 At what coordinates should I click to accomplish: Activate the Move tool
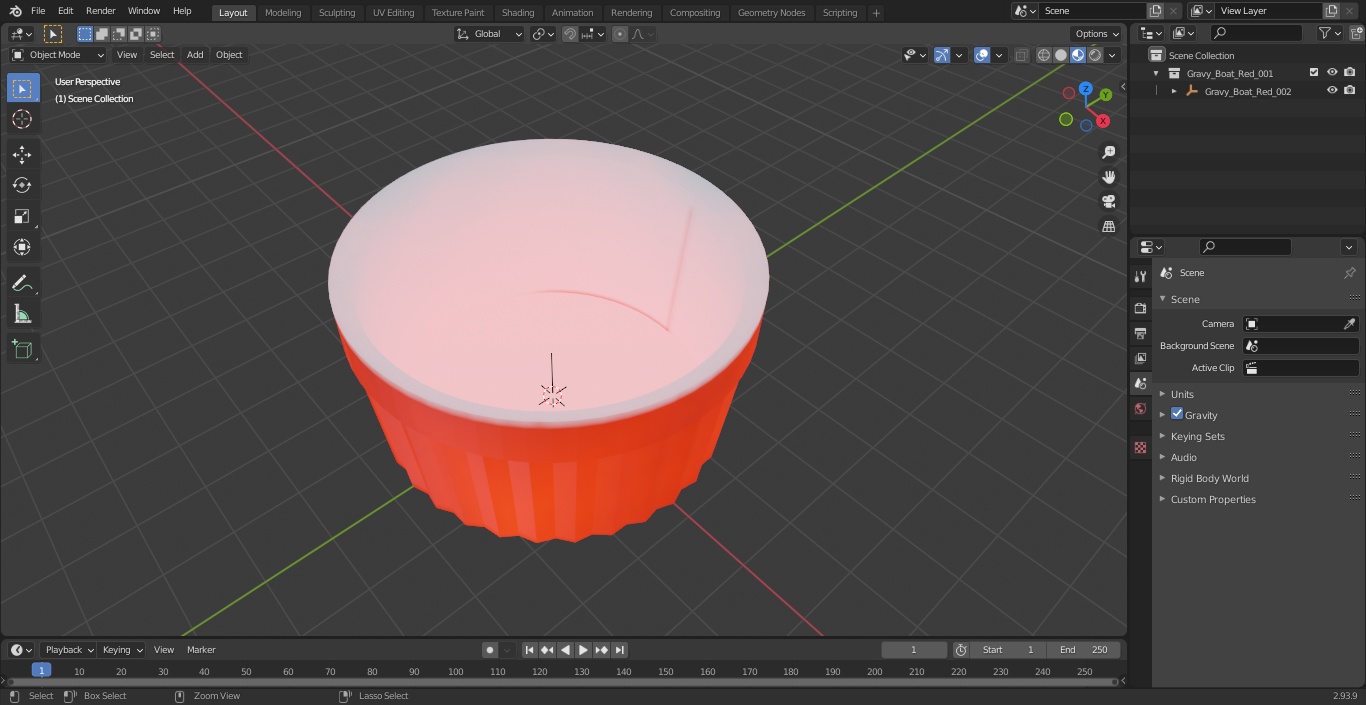[x=22, y=154]
